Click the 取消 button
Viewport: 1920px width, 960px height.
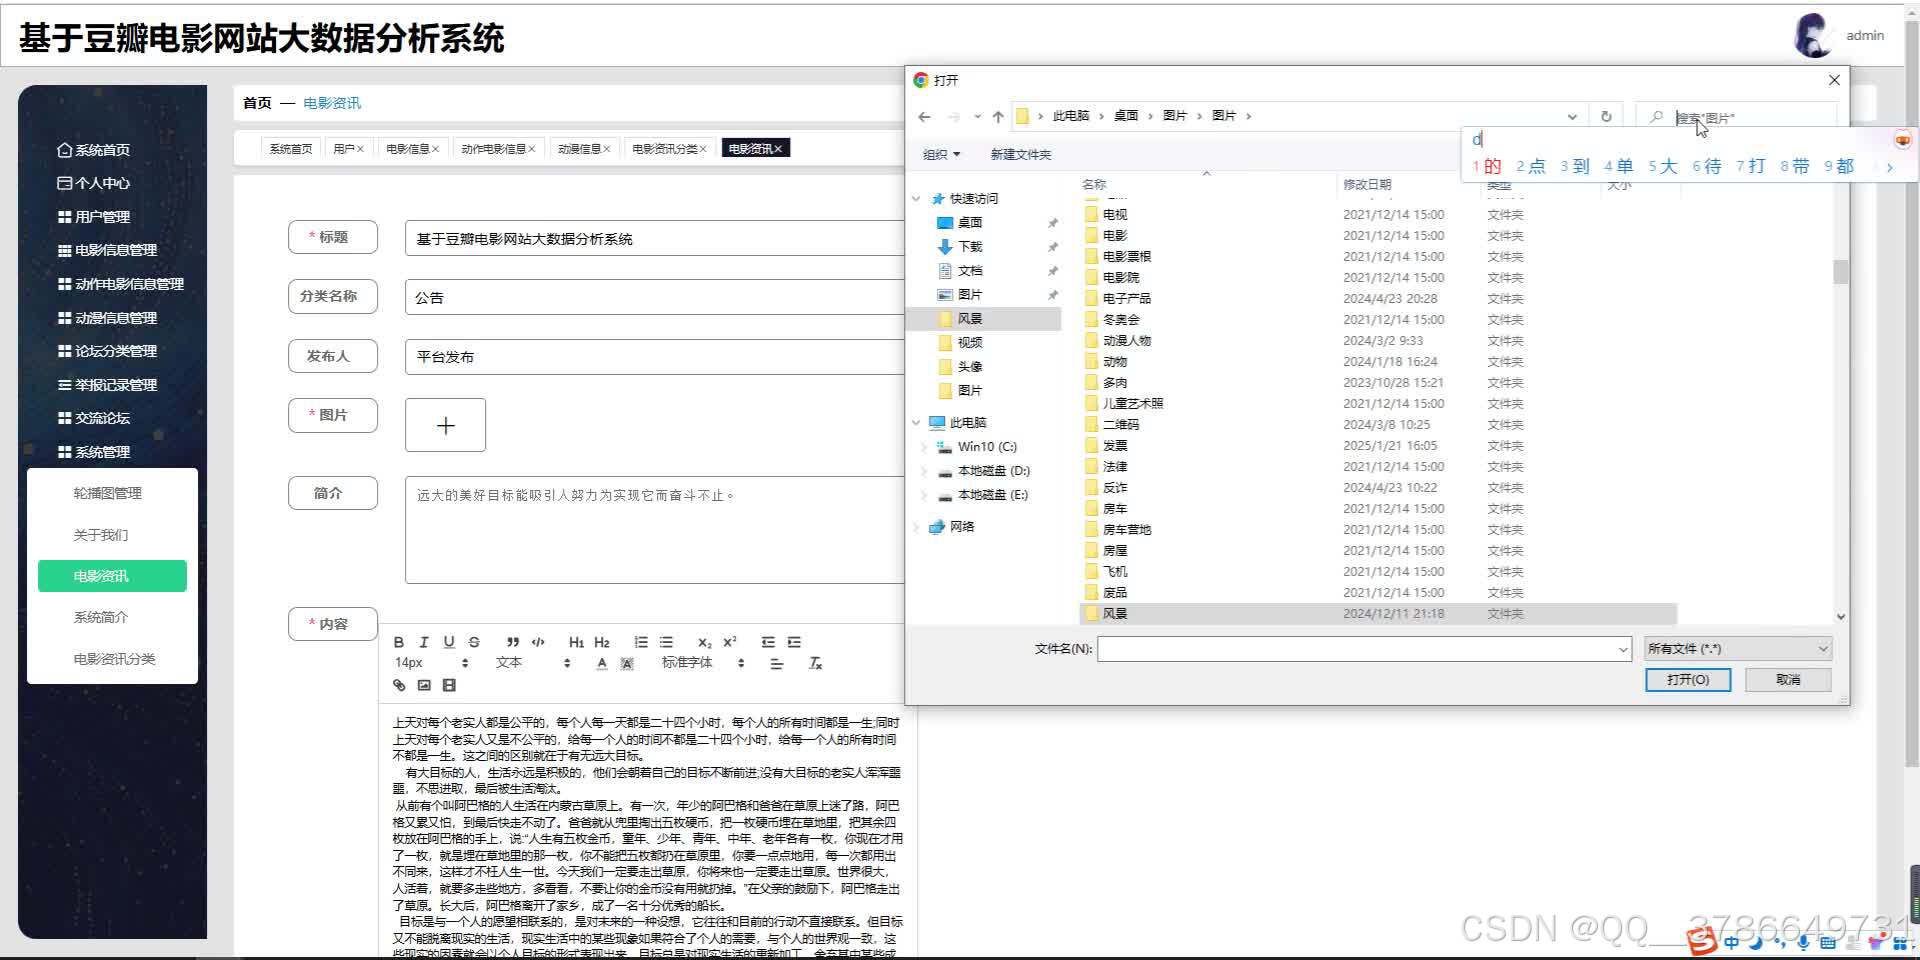(1788, 680)
